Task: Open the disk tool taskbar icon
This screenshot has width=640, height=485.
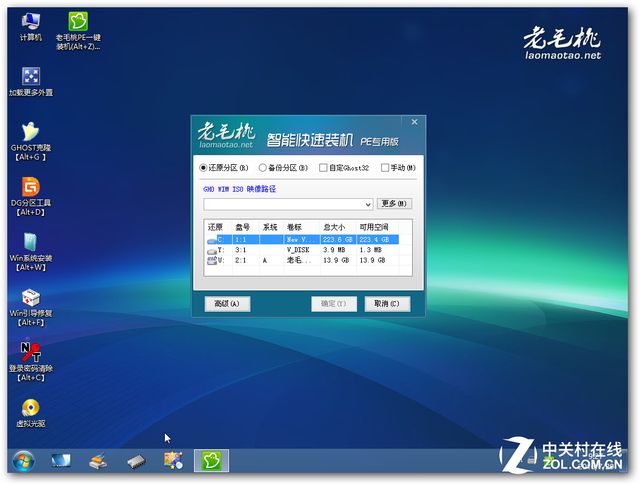Action: click(98, 461)
